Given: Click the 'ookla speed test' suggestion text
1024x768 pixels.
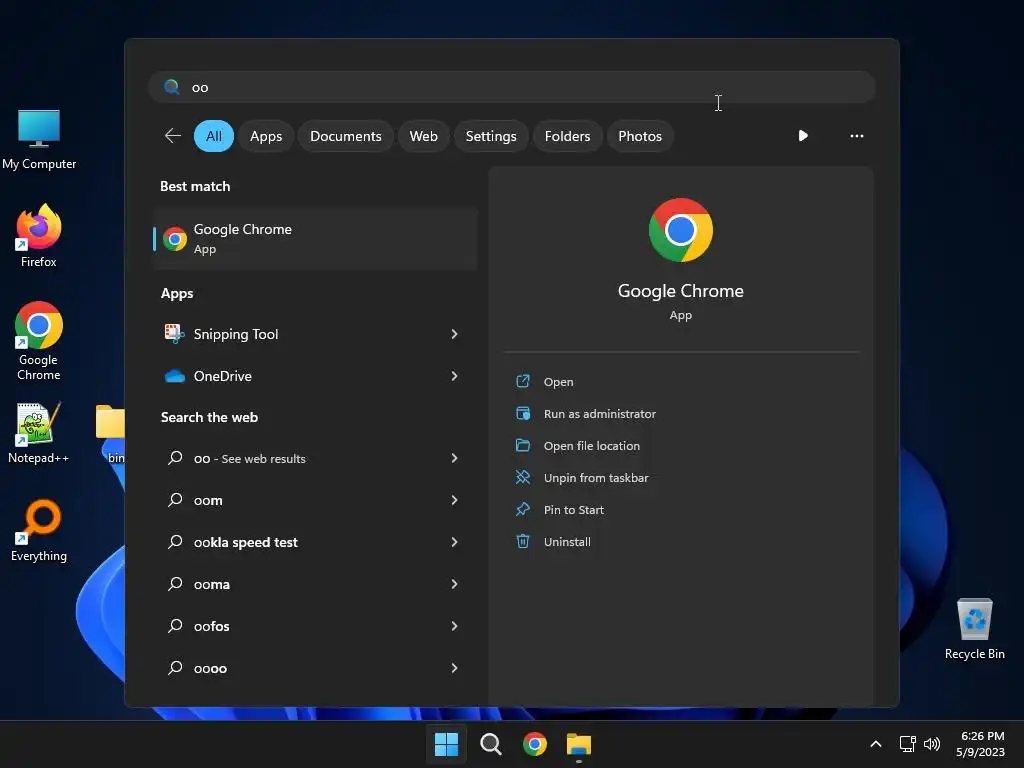Looking at the screenshot, I should coord(246,542).
